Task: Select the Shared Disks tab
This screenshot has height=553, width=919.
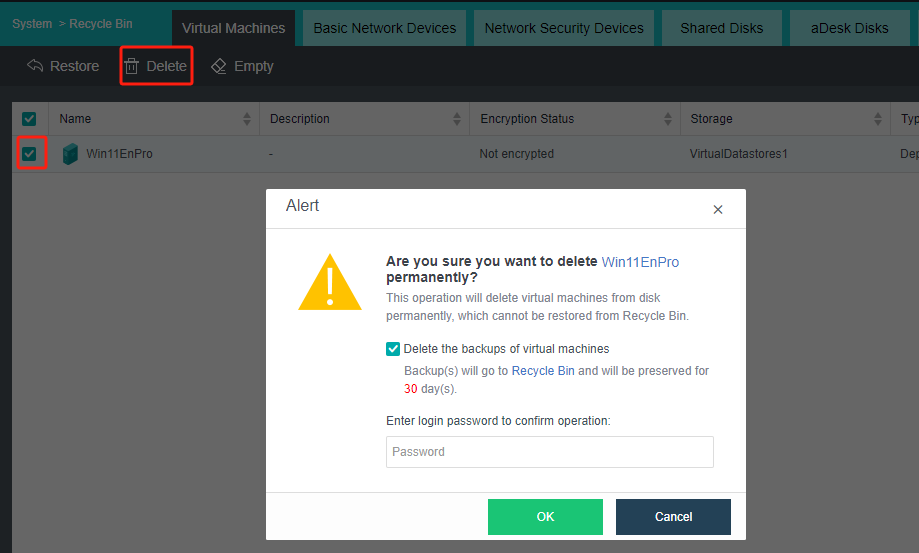Action: (x=721, y=28)
